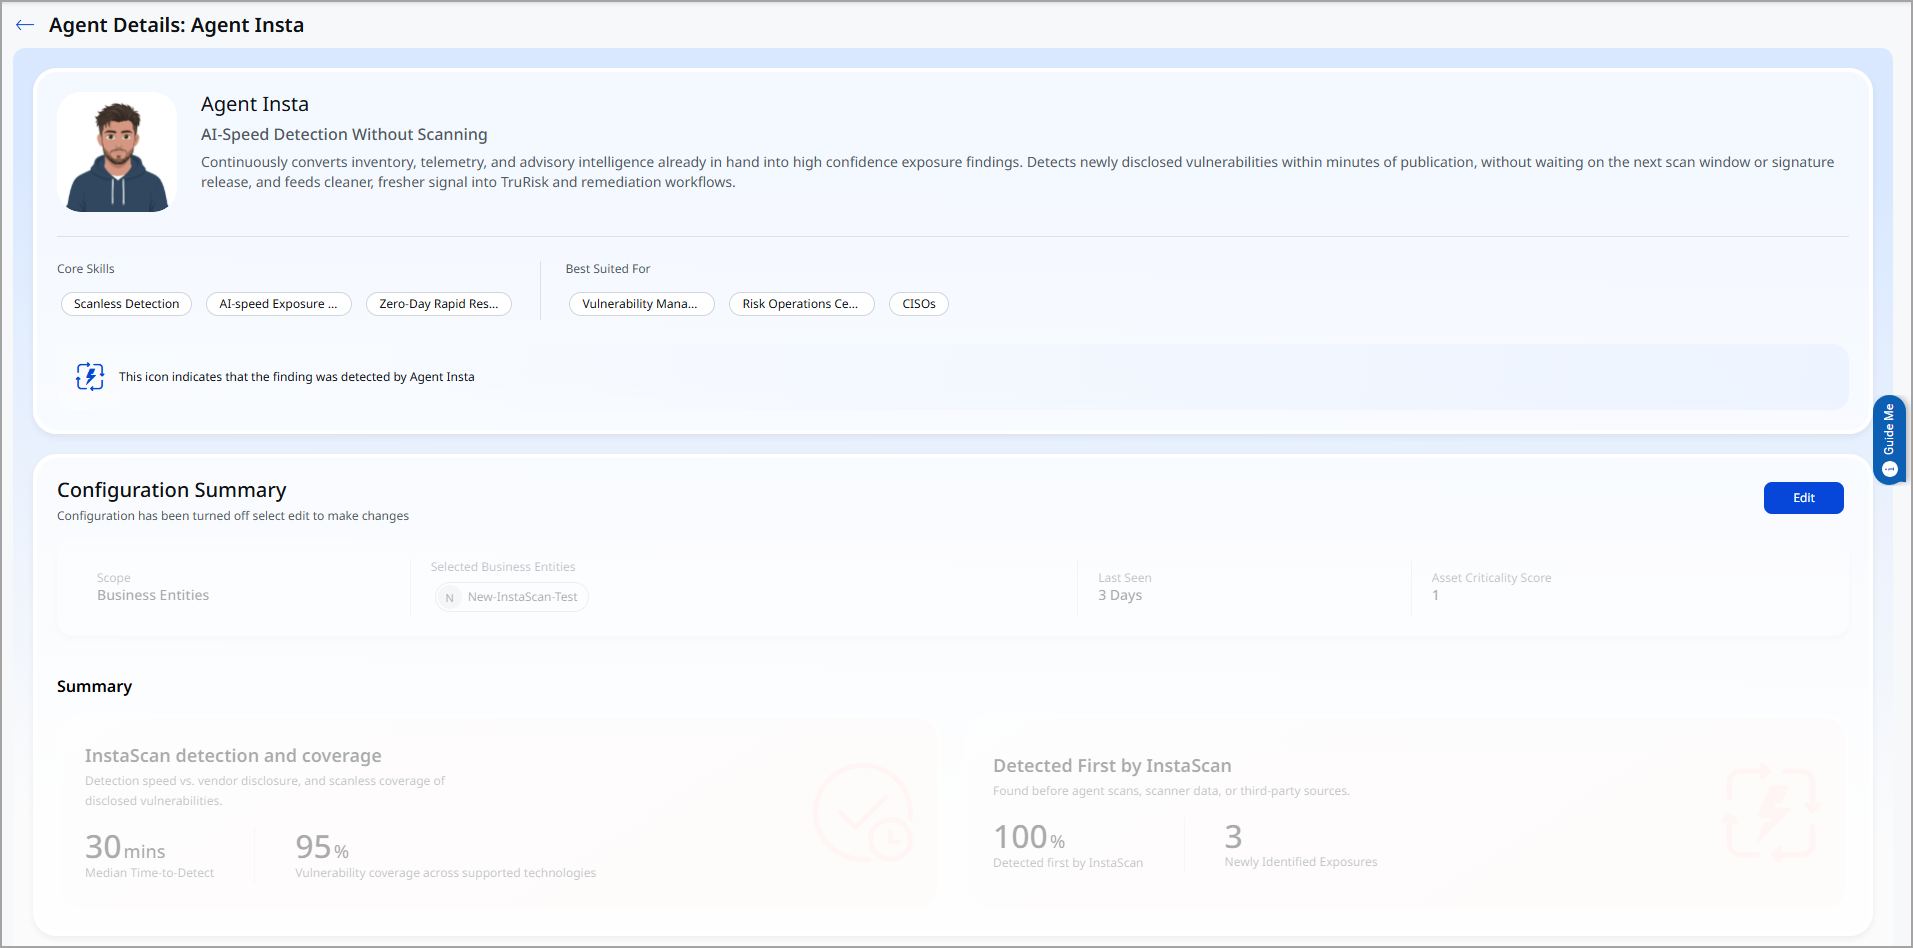Click the 'Best Suited For' label
The height and width of the screenshot is (948, 1913).
click(608, 269)
